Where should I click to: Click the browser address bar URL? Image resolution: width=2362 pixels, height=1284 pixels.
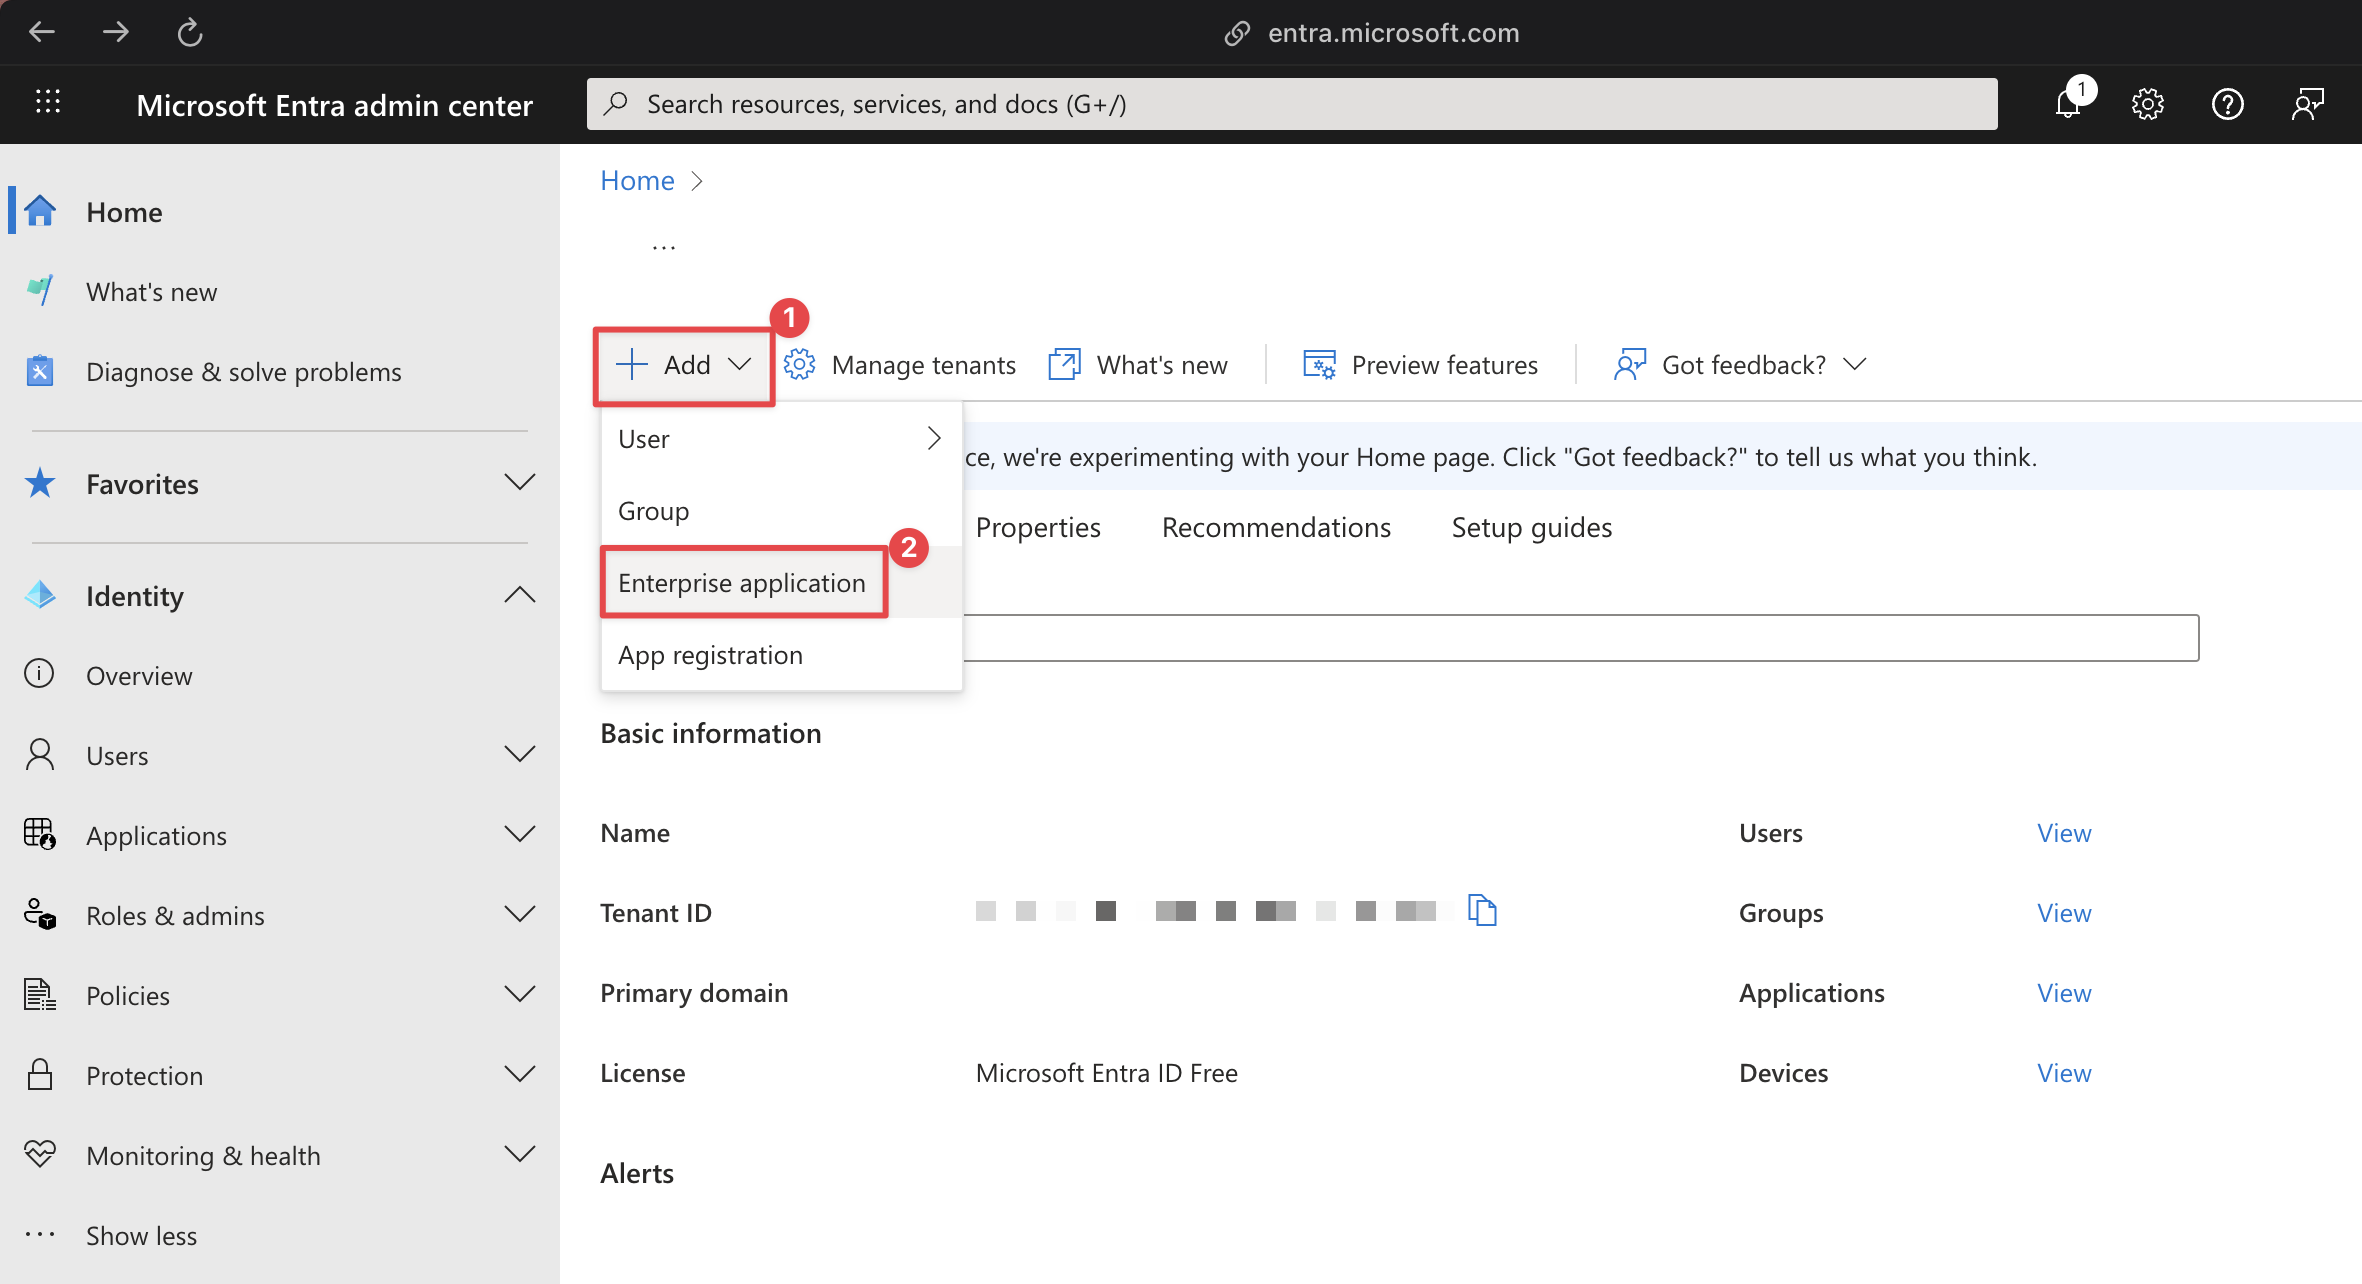(x=1393, y=33)
